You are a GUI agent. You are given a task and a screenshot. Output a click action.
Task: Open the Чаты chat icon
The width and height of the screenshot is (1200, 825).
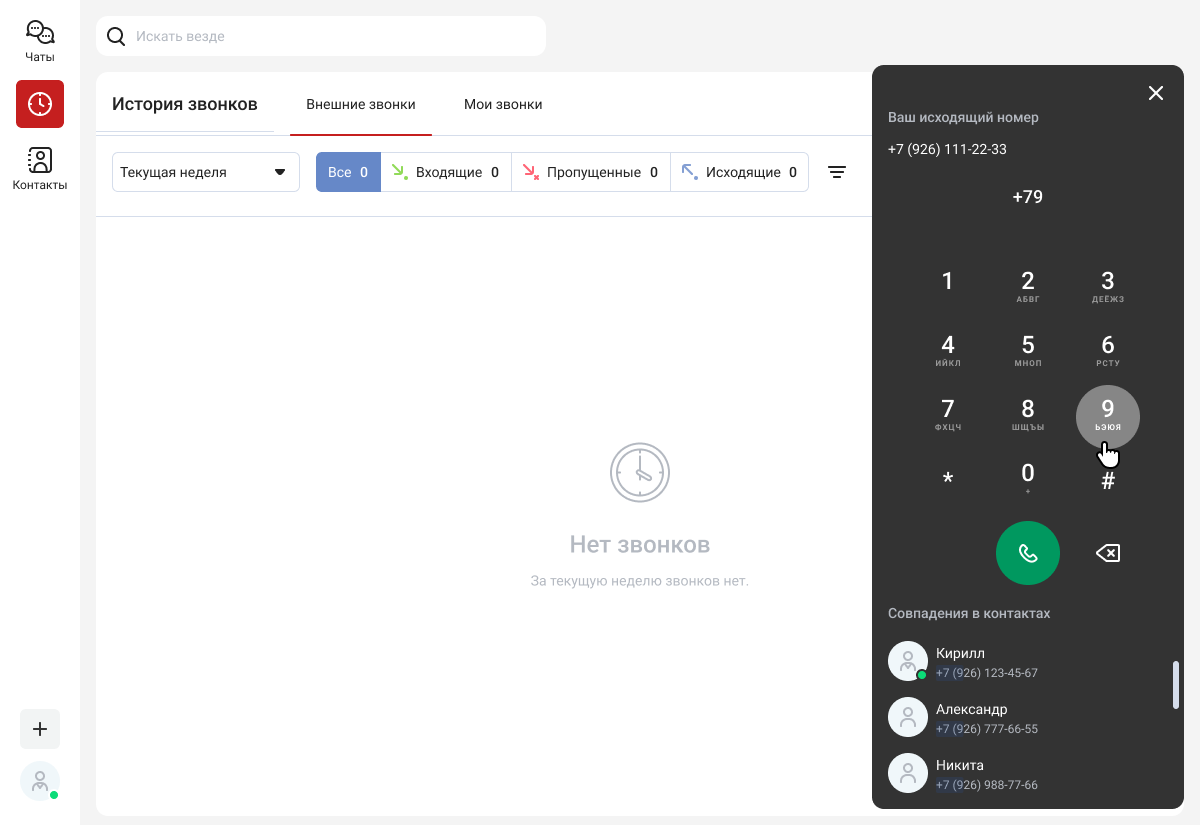40,41
